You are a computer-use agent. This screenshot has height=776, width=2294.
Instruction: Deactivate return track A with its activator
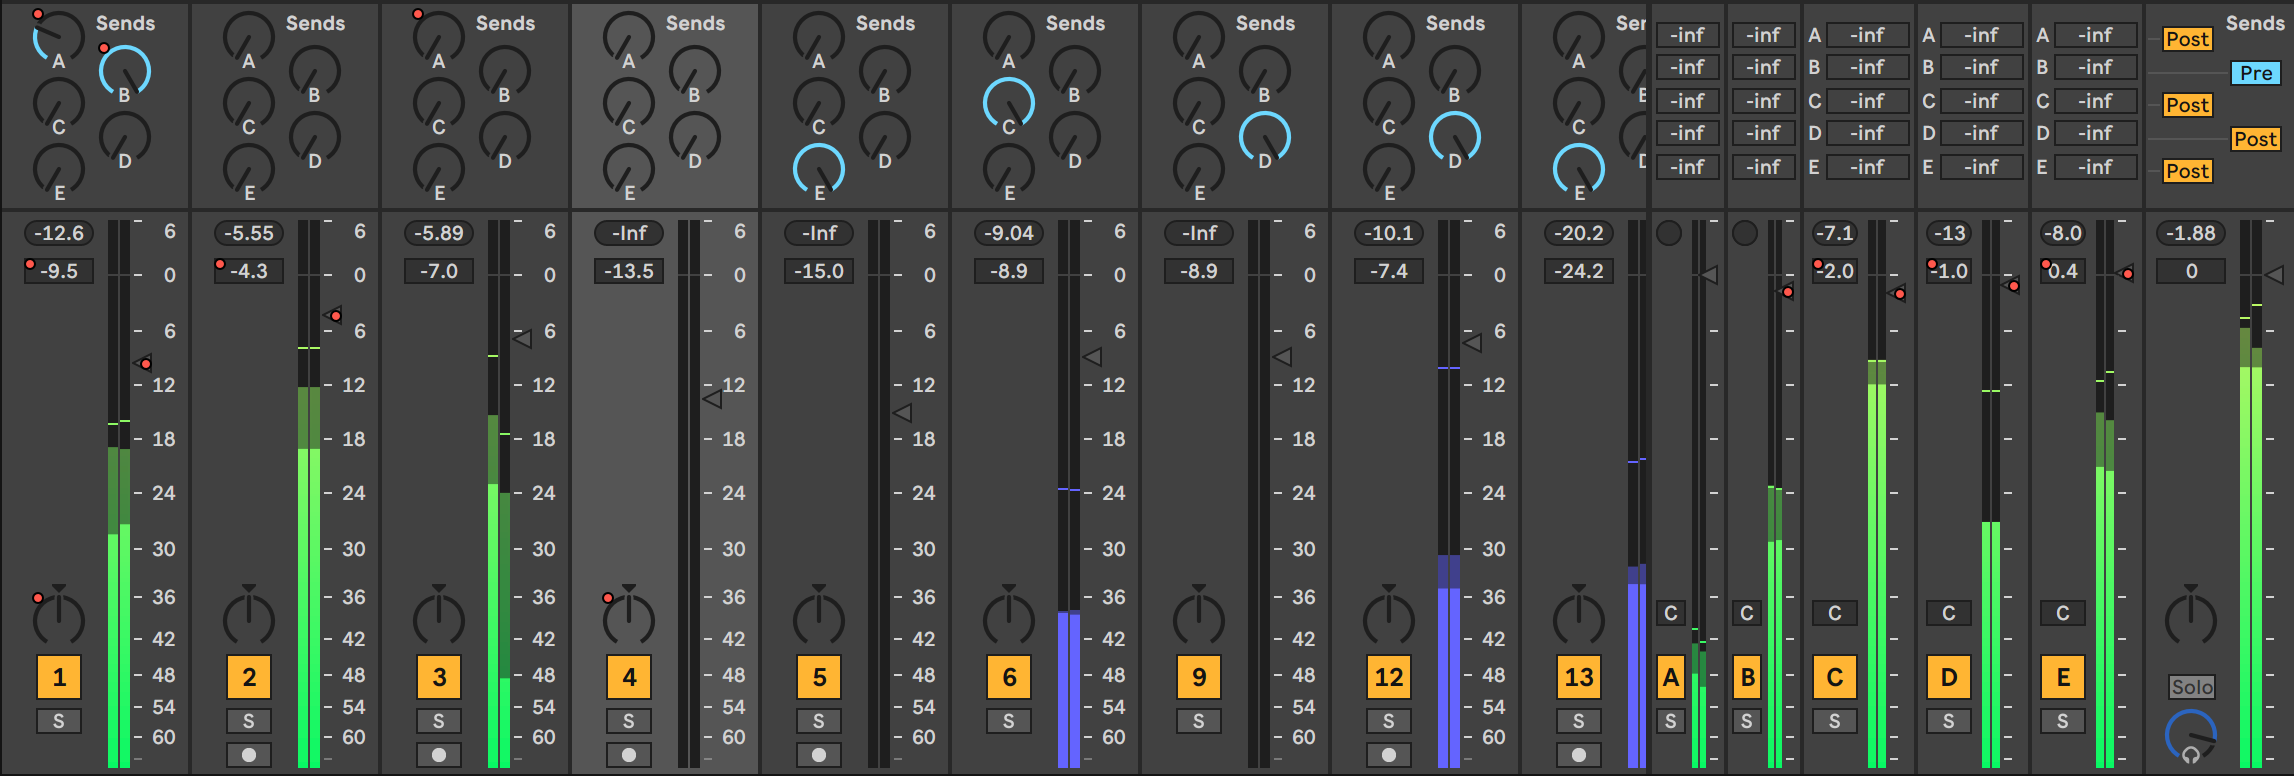tap(1671, 677)
